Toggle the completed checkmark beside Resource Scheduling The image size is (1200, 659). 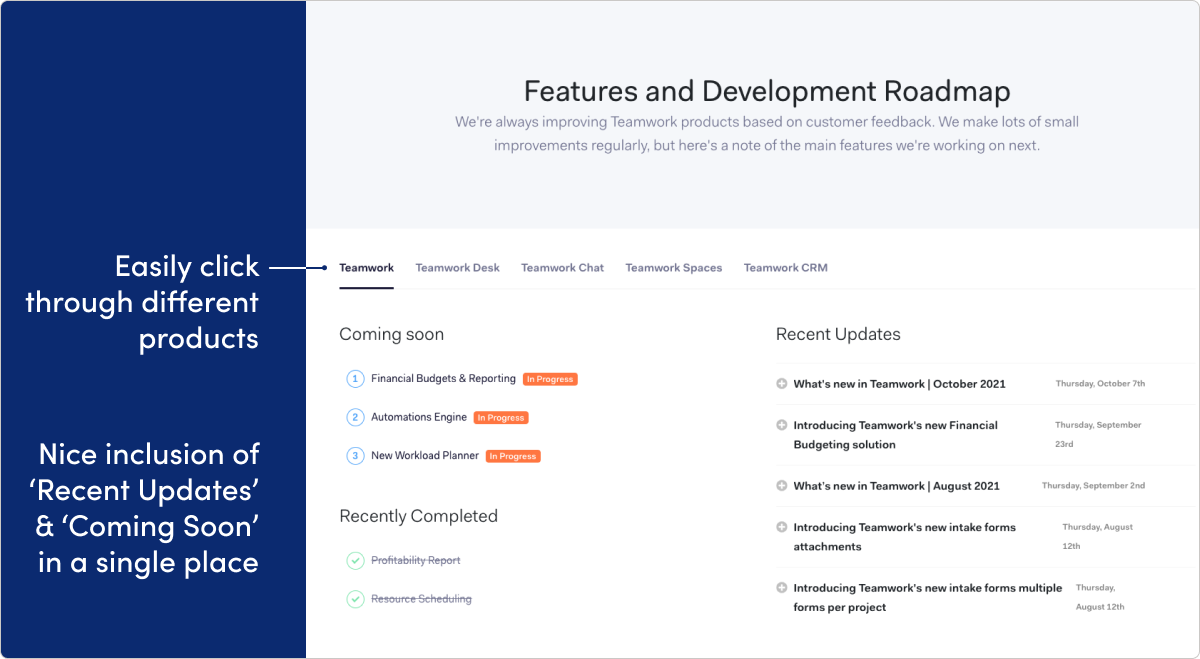[355, 599]
